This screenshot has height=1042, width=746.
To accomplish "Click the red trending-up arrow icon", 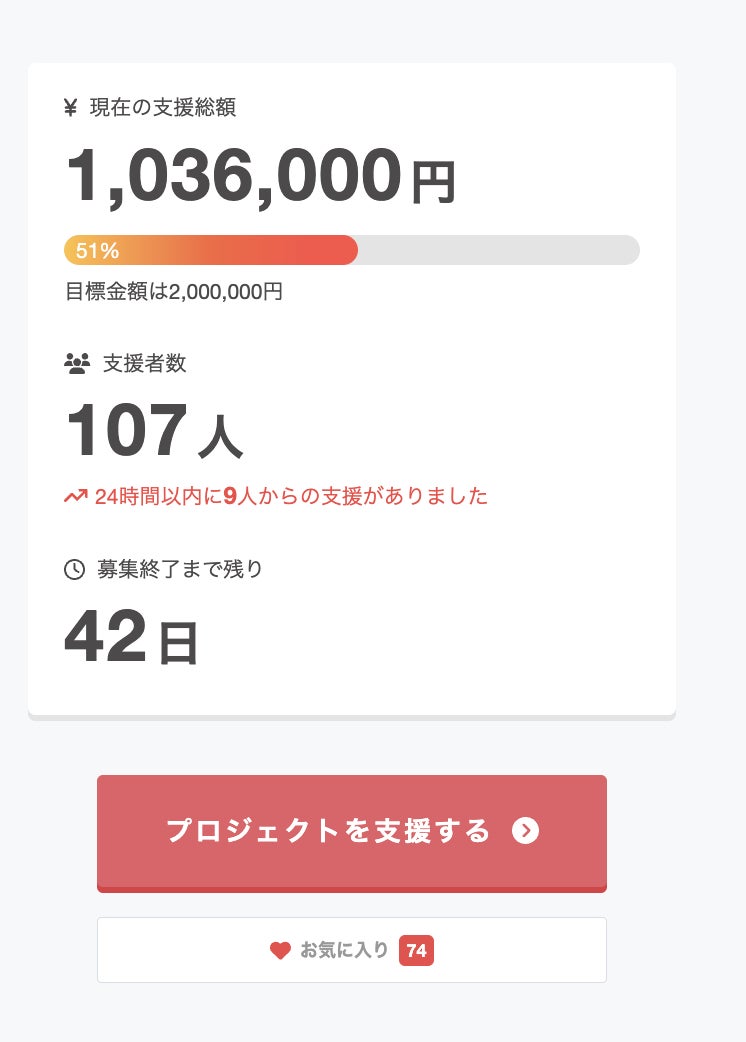I will point(76,496).
